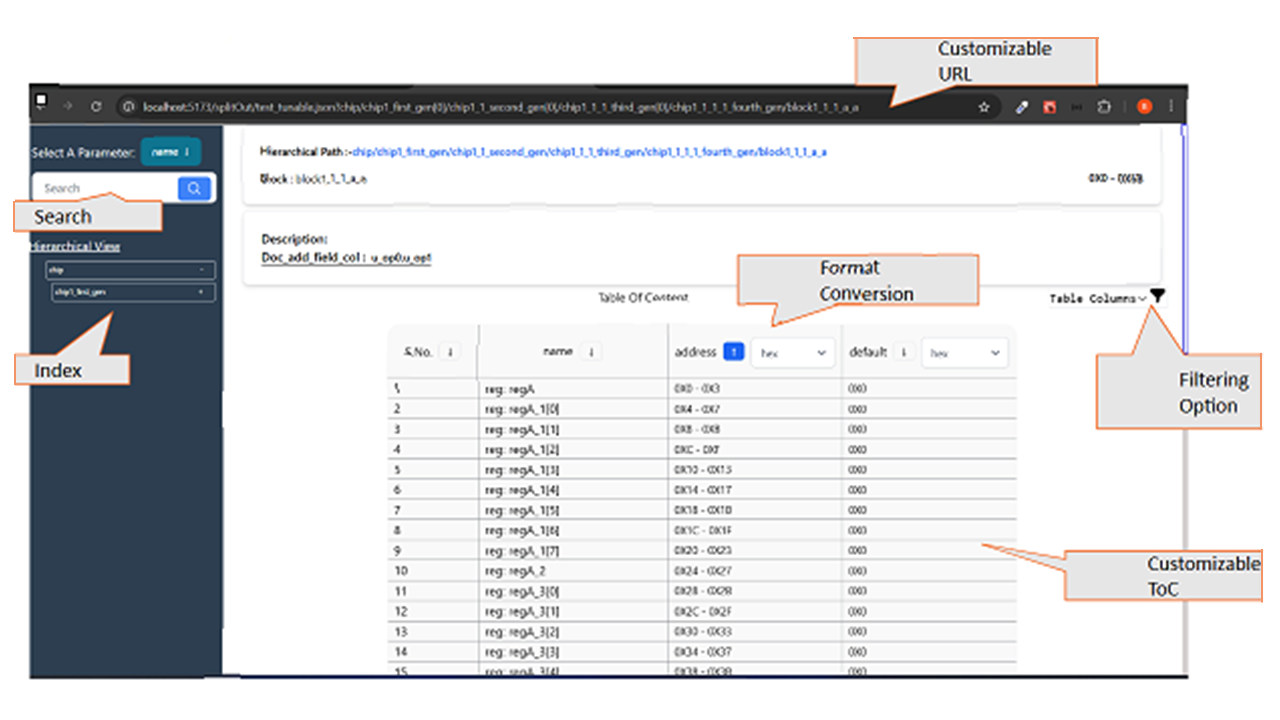The image size is (1280, 720).
Task: Open the name parameter selector
Action: [x=171, y=152]
